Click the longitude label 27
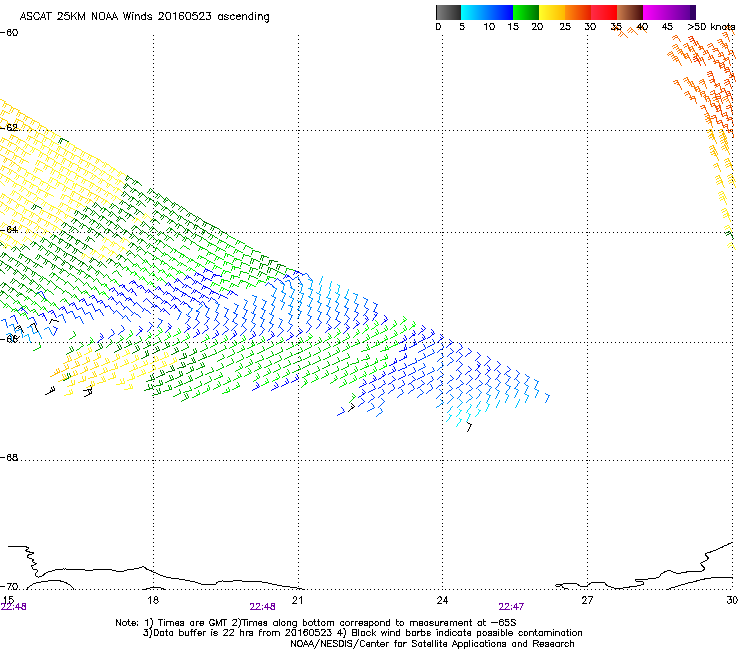 [587, 600]
